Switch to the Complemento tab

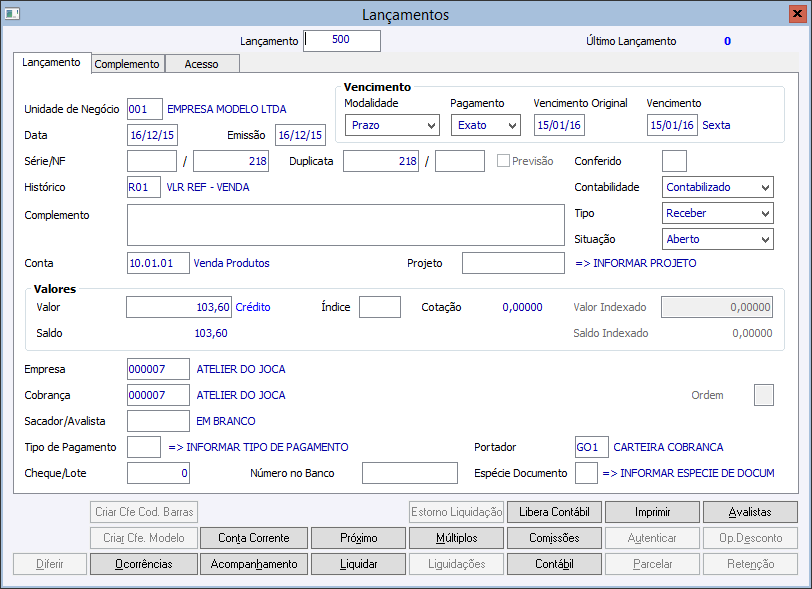point(127,64)
